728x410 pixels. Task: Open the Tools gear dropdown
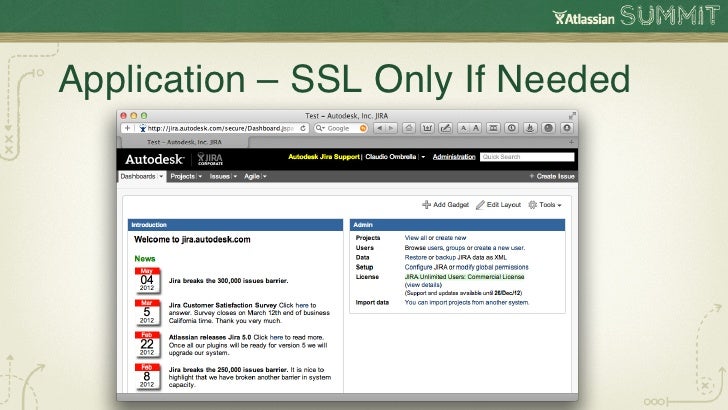545,205
